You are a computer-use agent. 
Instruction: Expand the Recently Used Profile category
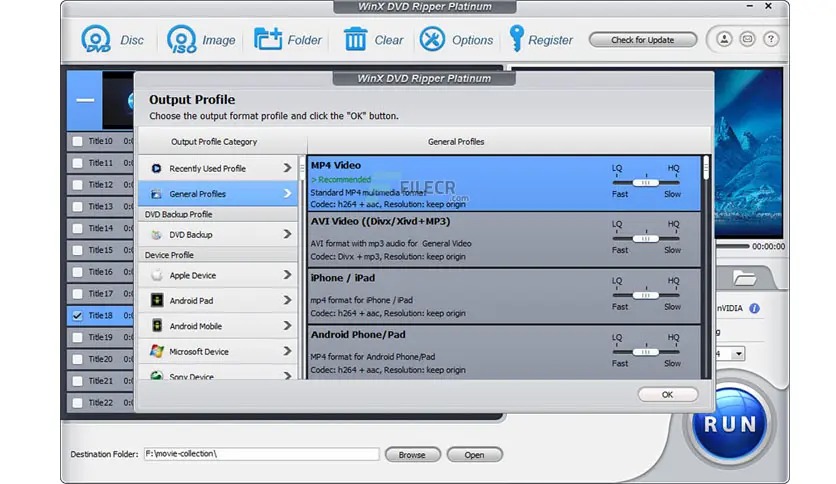218,168
